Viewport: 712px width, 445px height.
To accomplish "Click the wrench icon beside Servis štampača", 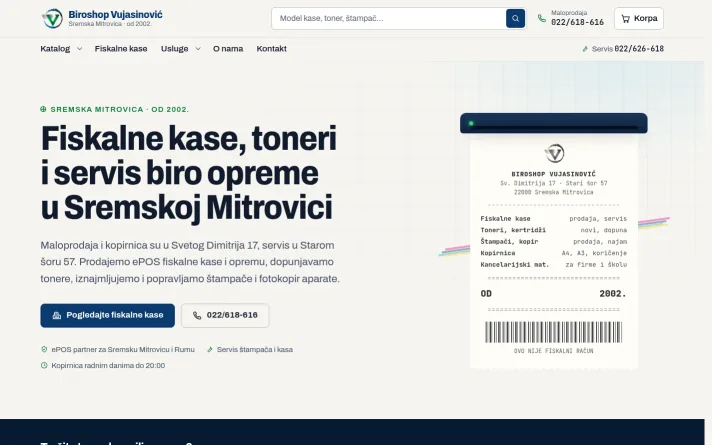I will 210,349.
